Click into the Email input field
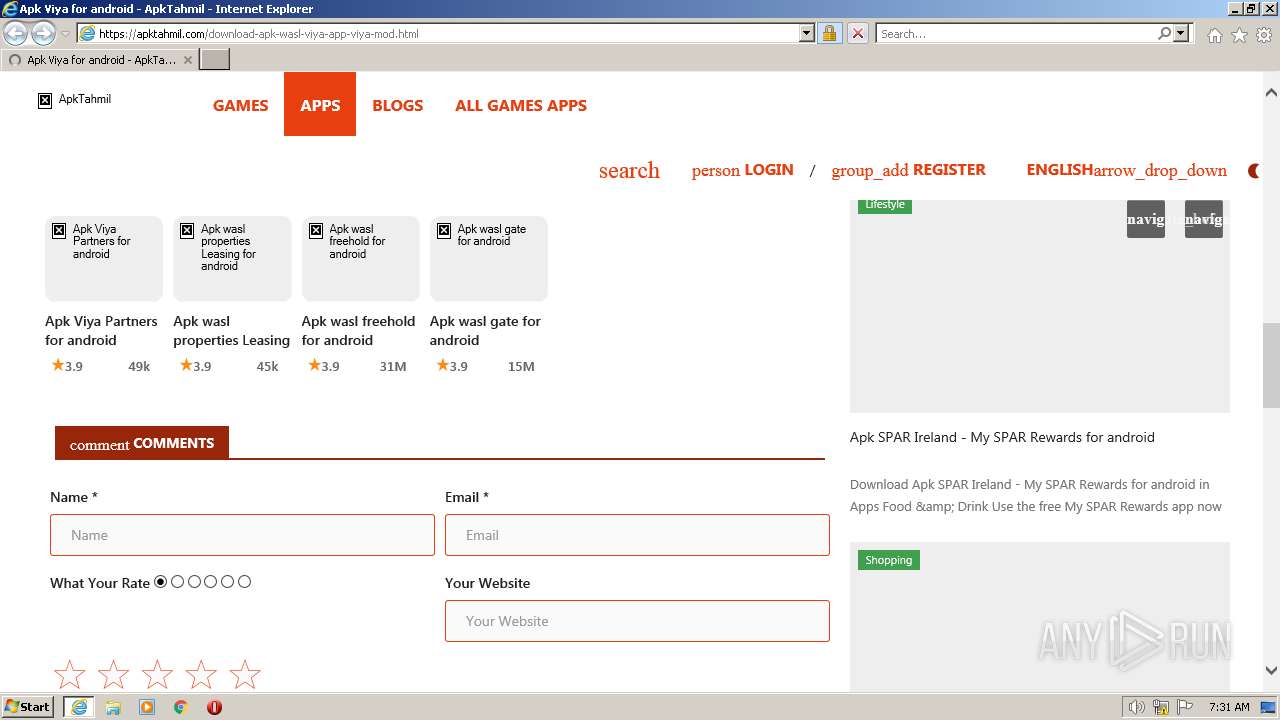This screenshot has height=720, width=1280. point(637,535)
